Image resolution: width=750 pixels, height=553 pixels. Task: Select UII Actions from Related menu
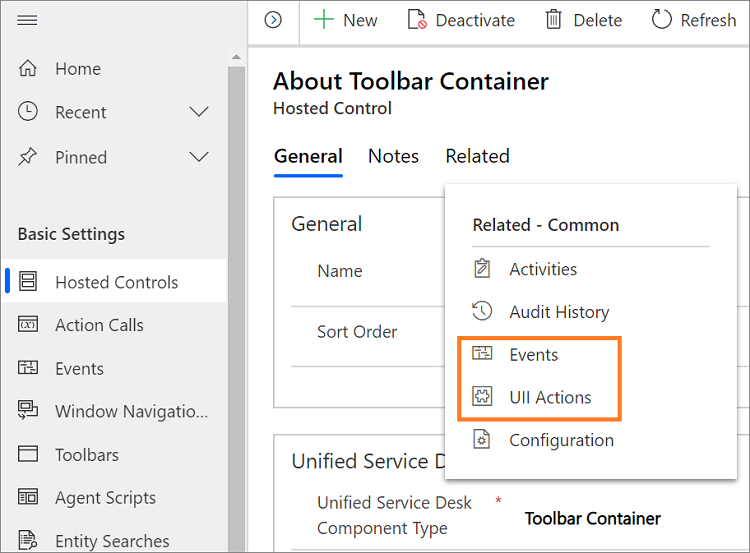coord(550,397)
